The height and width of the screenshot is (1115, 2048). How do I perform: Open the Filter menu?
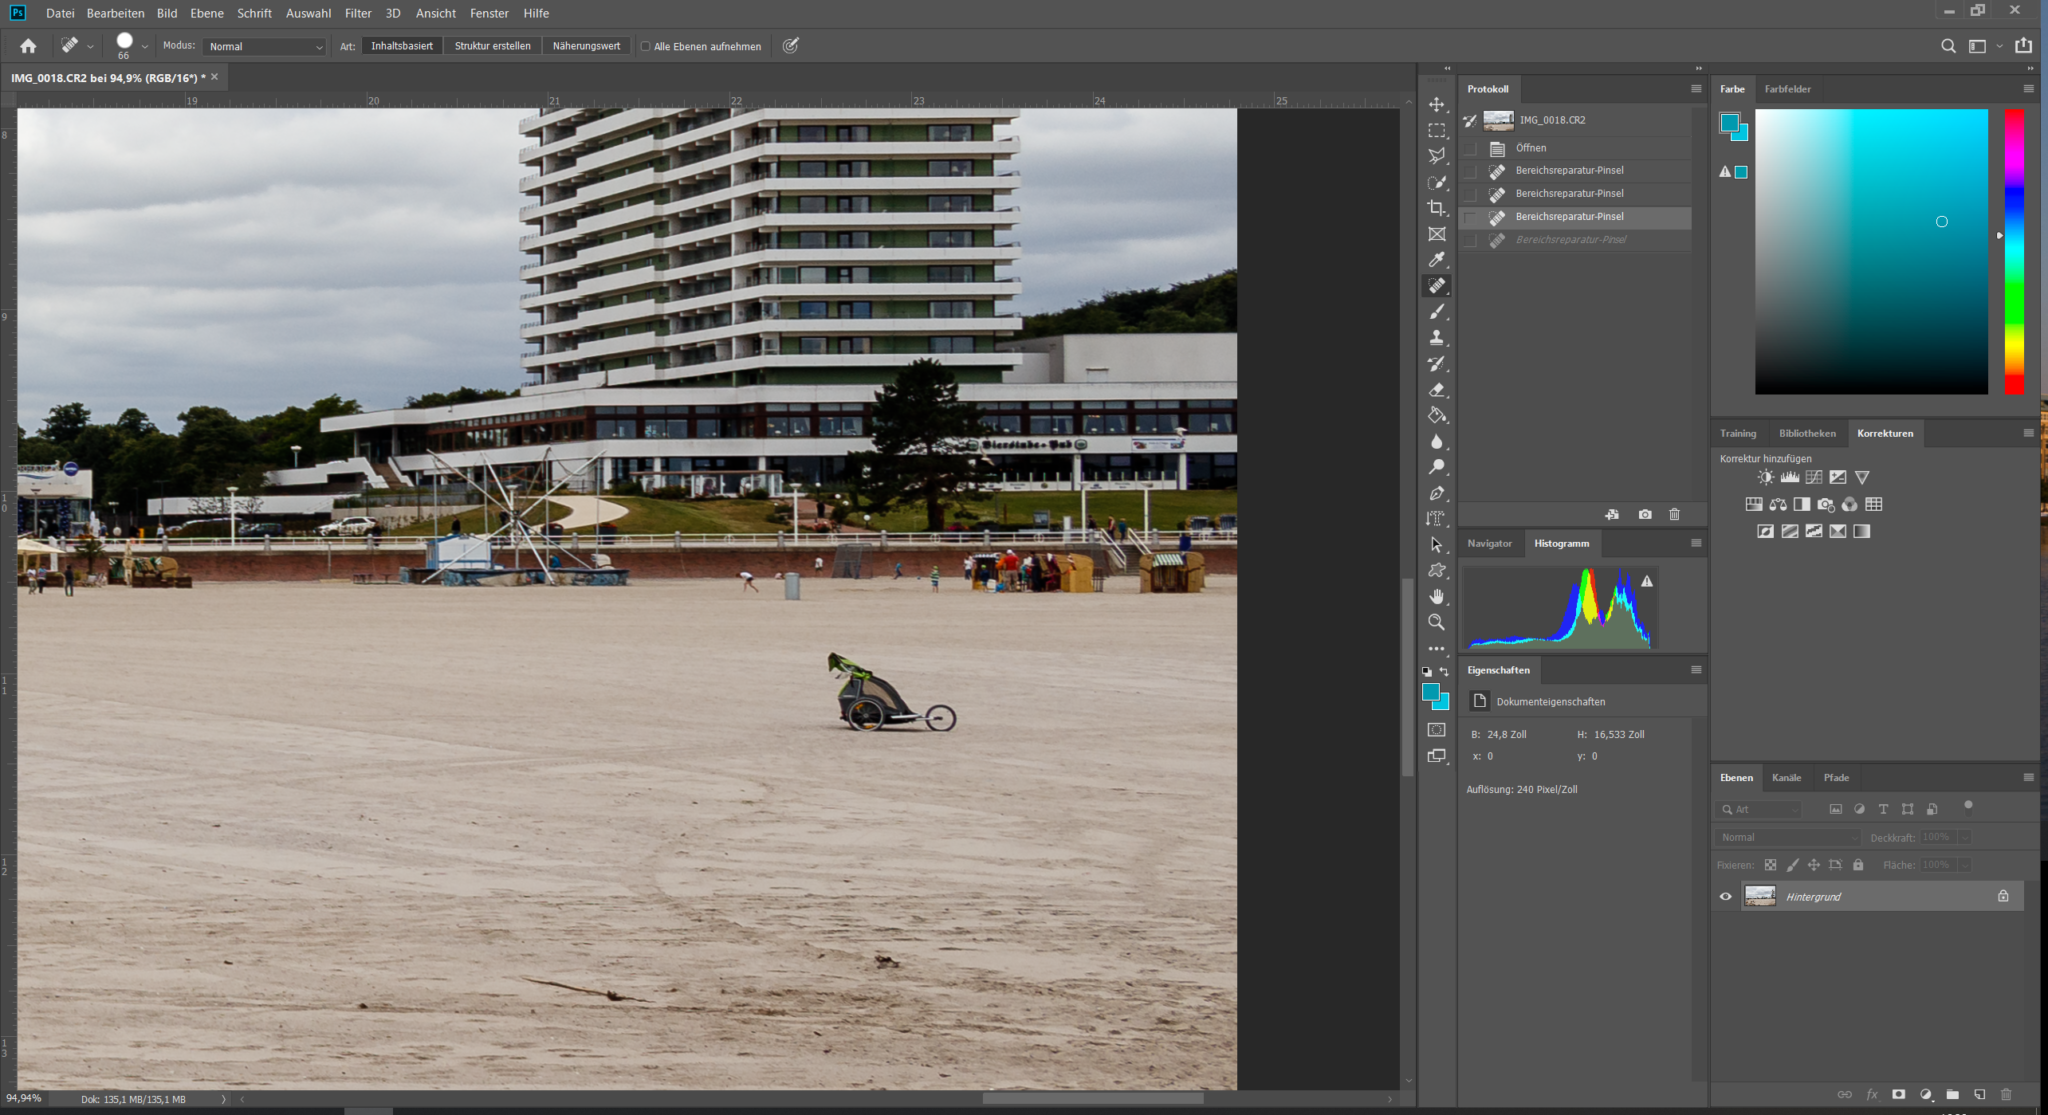[358, 13]
